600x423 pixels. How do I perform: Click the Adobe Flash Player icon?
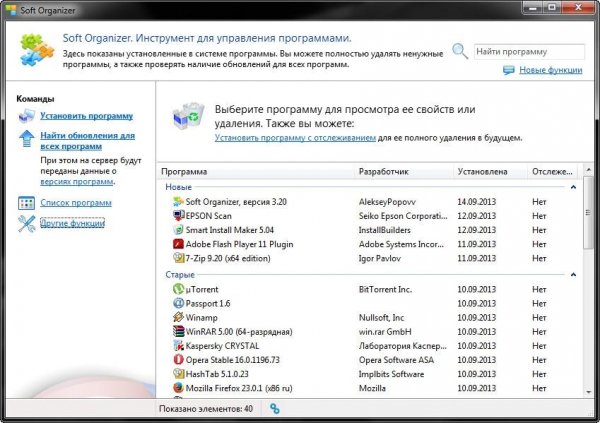tap(178, 244)
